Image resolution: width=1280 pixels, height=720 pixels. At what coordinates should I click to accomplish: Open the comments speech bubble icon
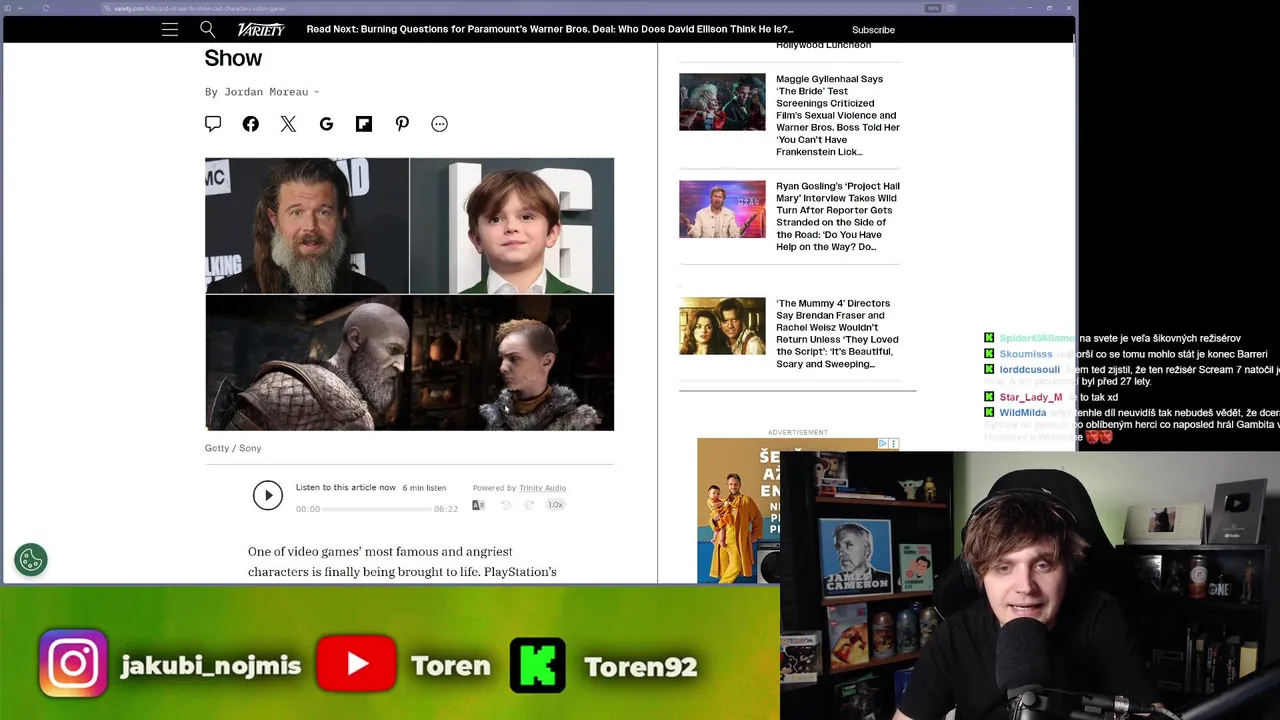[213, 124]
